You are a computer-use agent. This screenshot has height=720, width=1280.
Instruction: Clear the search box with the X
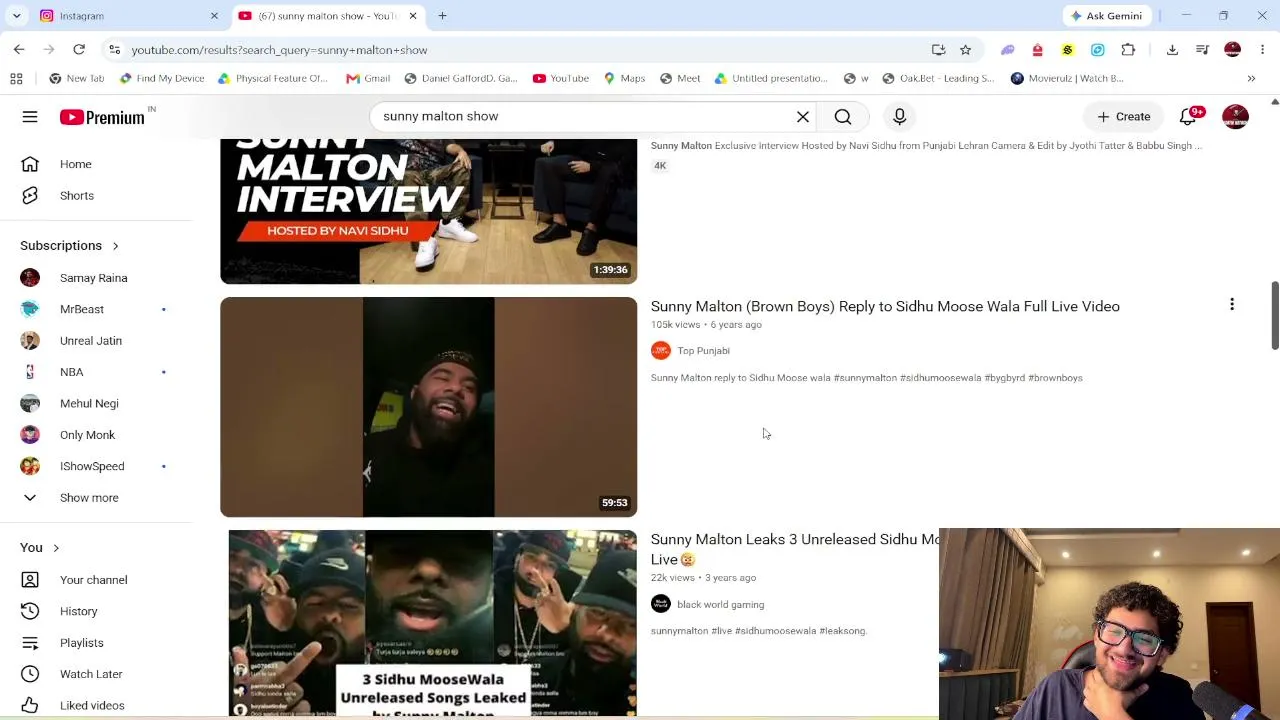pyautogui.click(x=803, y=117)
